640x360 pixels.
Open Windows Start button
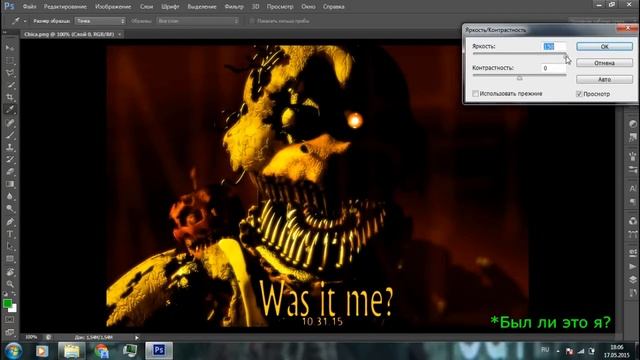(x=14, y=351)
